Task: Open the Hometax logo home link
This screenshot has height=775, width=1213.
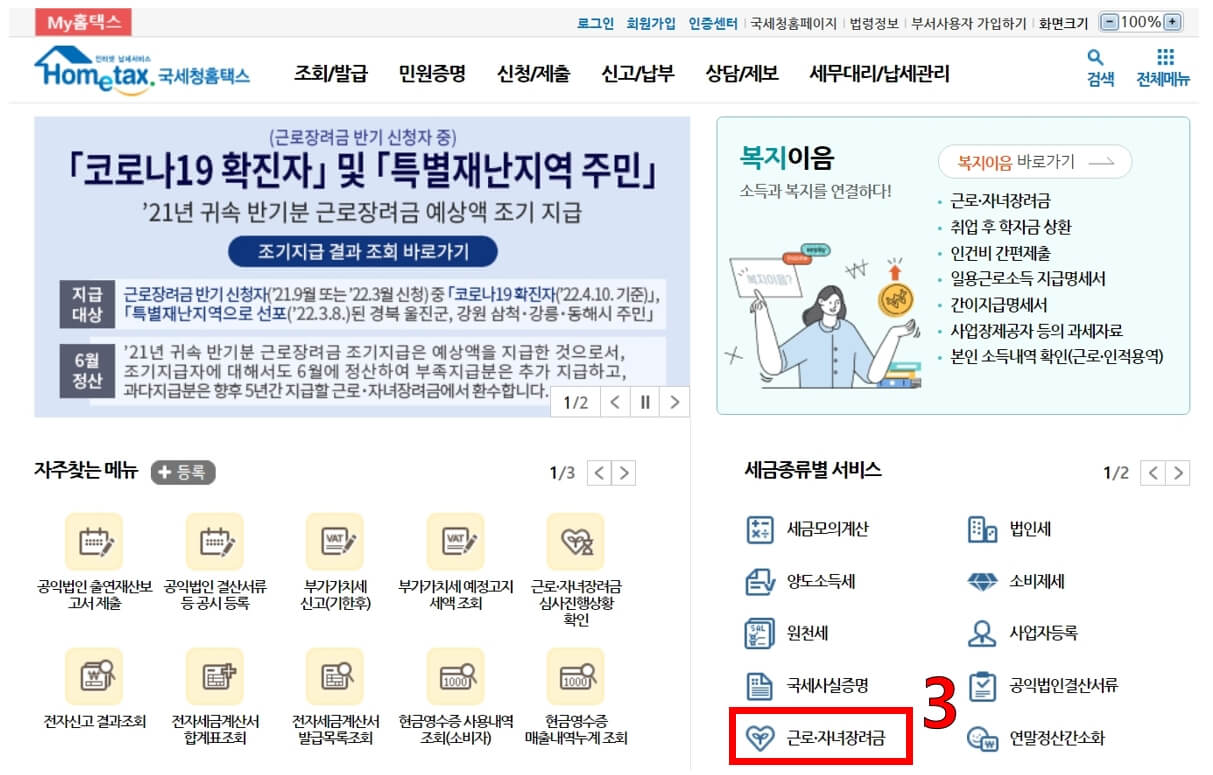Action: (x=142, y=71)
